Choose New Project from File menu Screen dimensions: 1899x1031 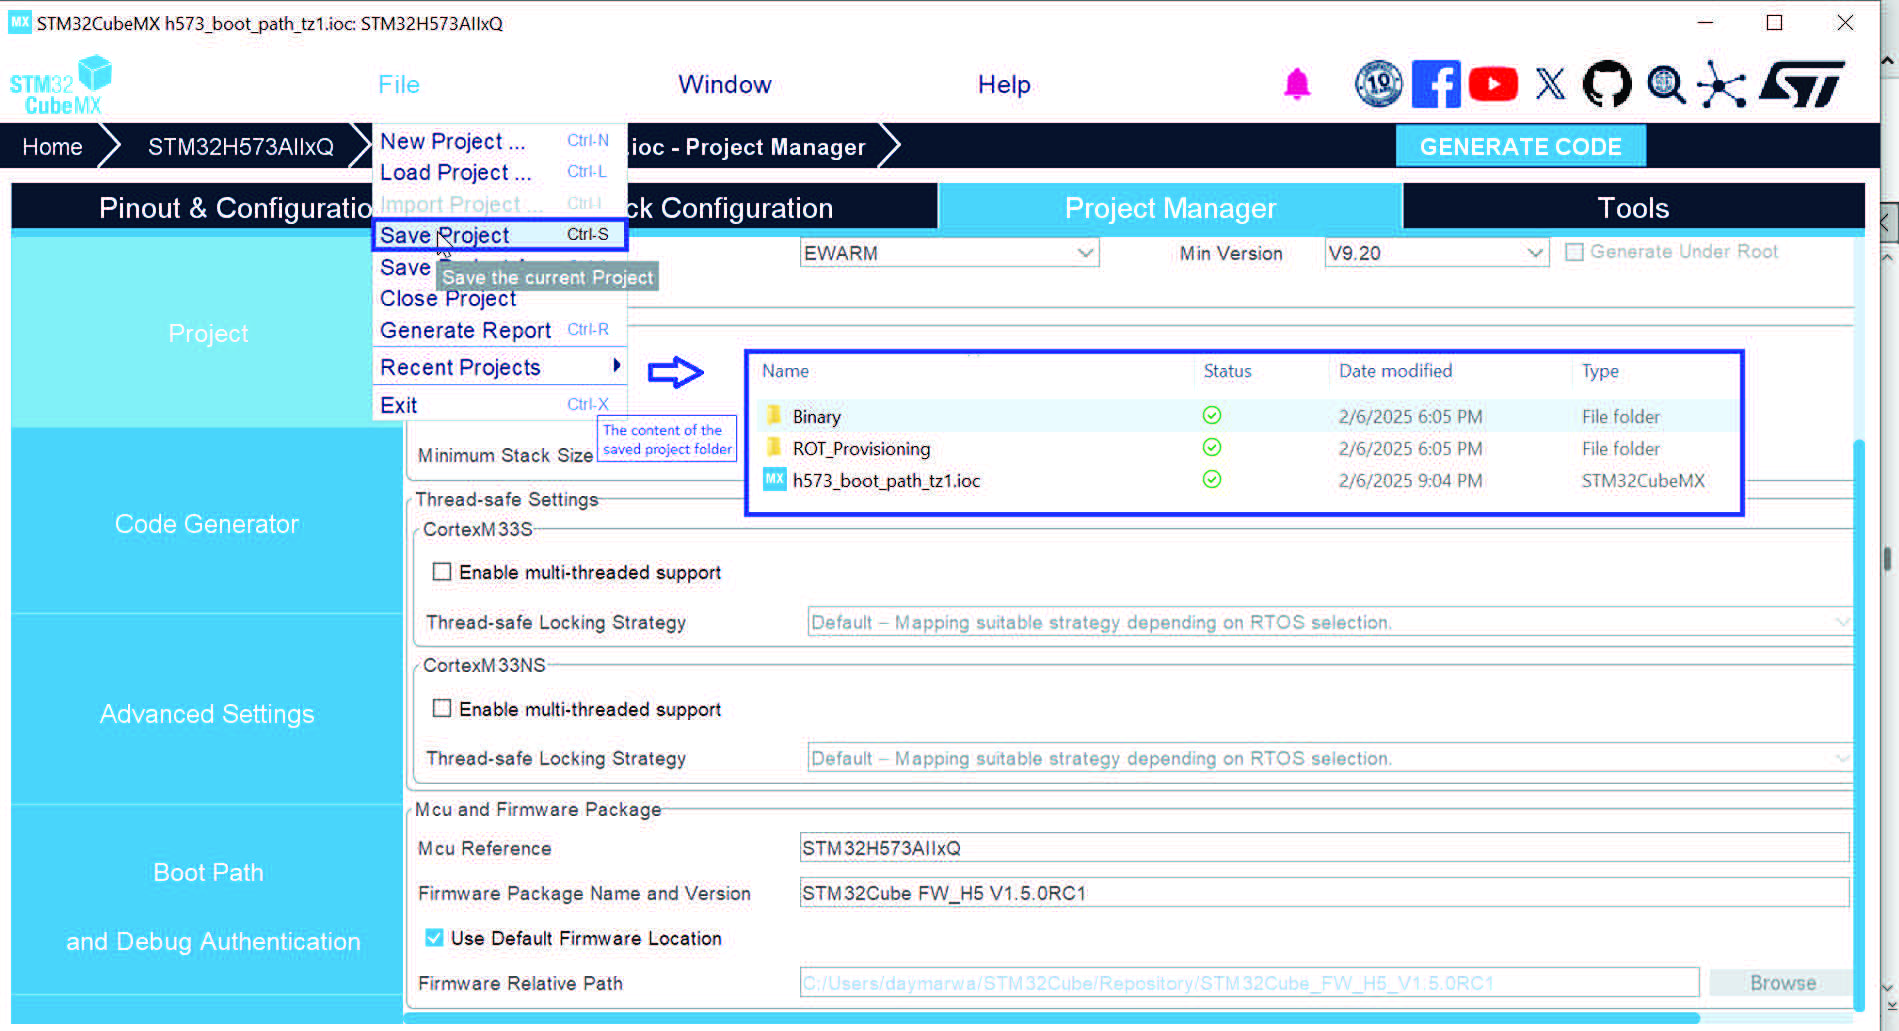499,141
